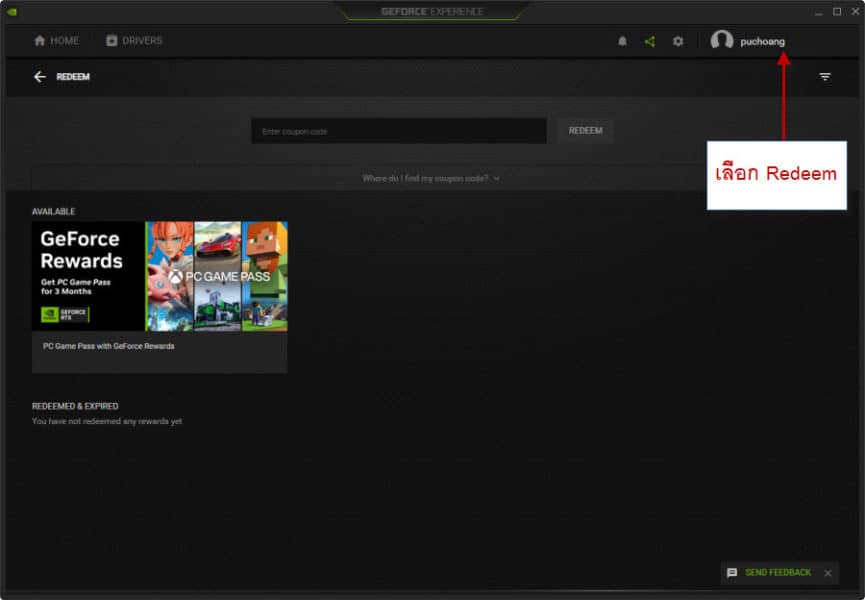Expand 'Where do I find my coupon code?'

[431, 179]
